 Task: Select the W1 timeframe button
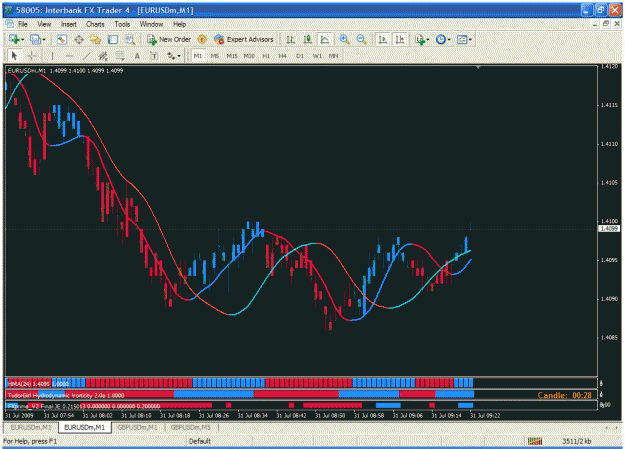pyautogui.click(x=317, y=56)
